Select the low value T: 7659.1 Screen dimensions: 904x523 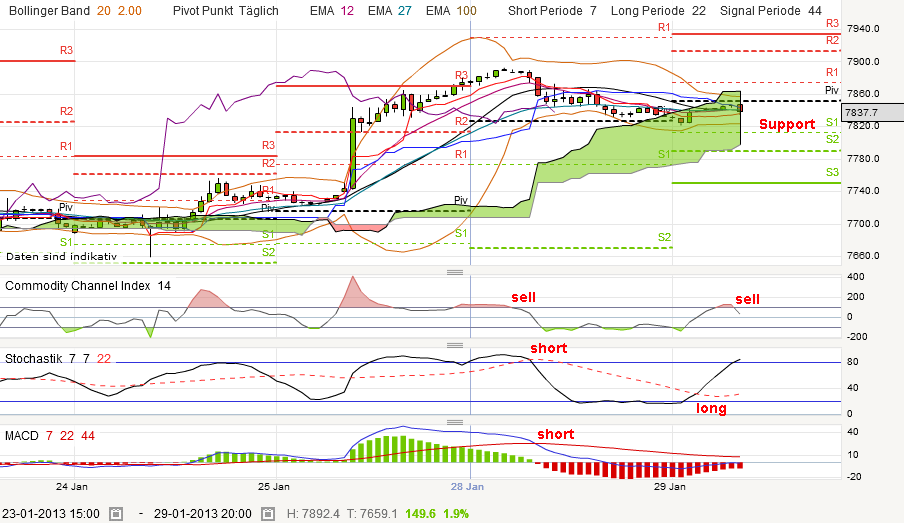[372, 513]
